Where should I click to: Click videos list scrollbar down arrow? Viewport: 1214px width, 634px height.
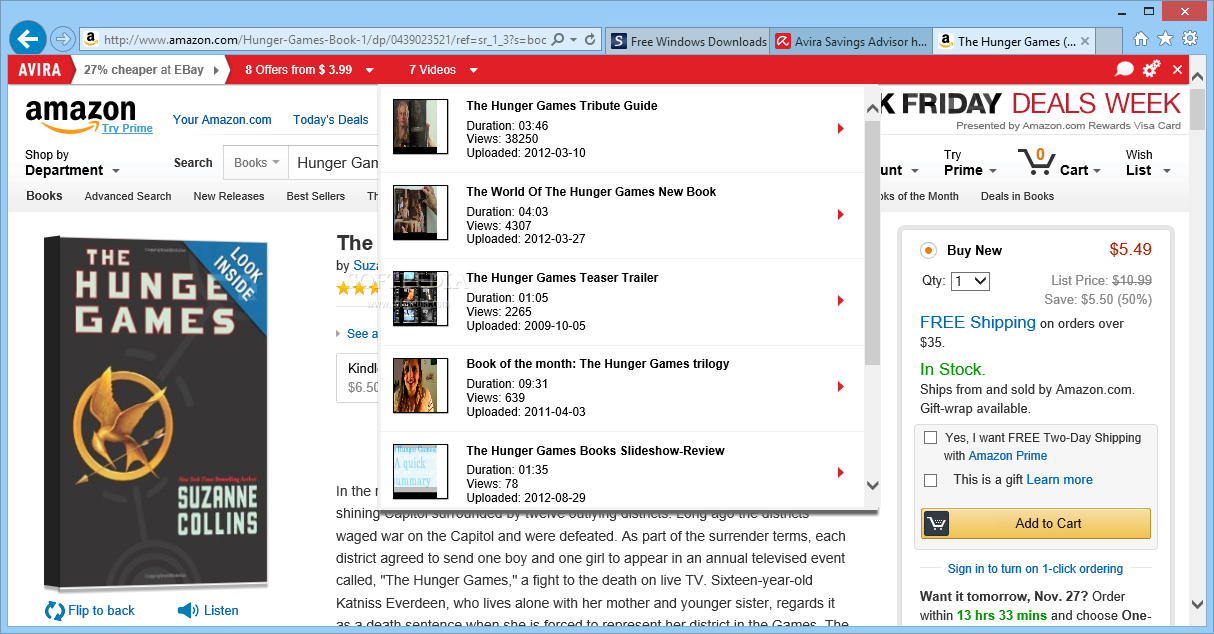point(872,486)
